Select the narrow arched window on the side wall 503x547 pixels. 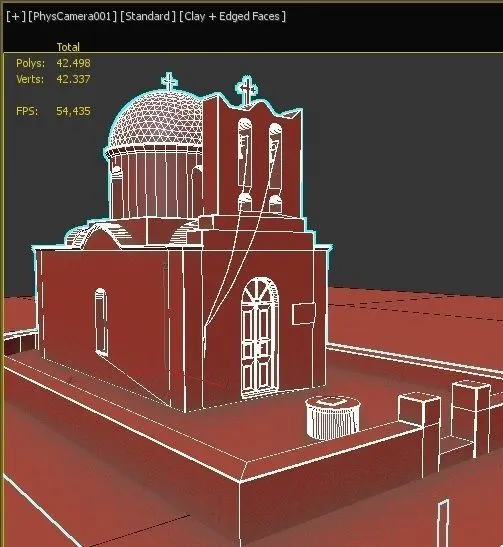(101, 322)
